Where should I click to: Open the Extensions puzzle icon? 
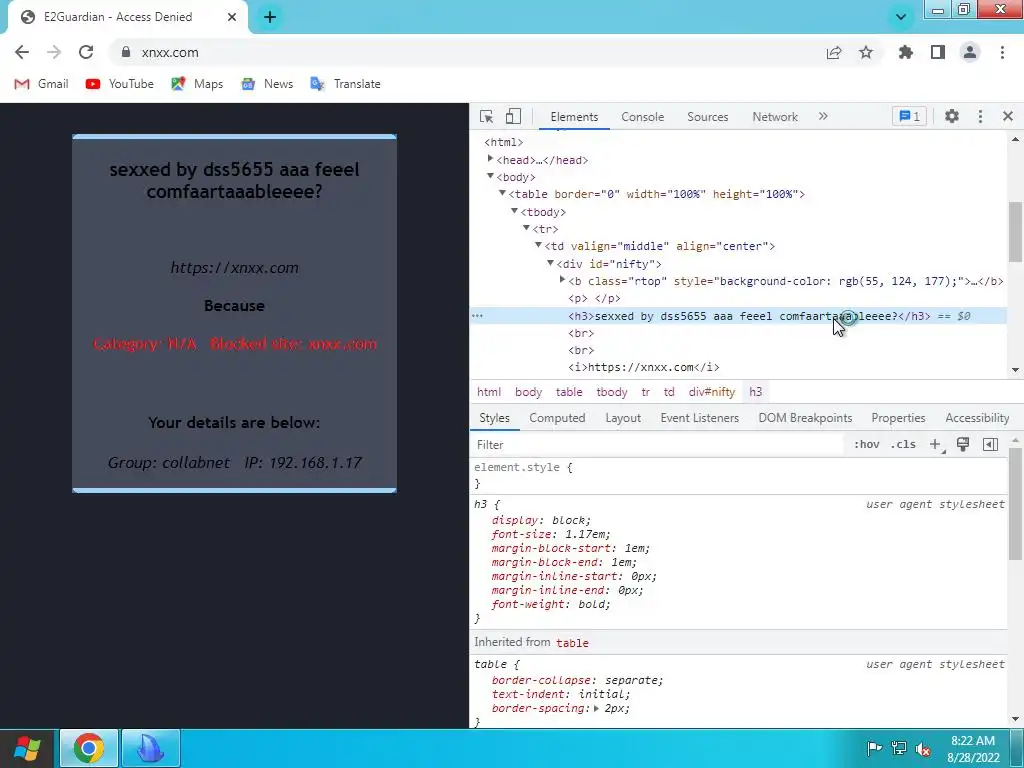point(906,52)
